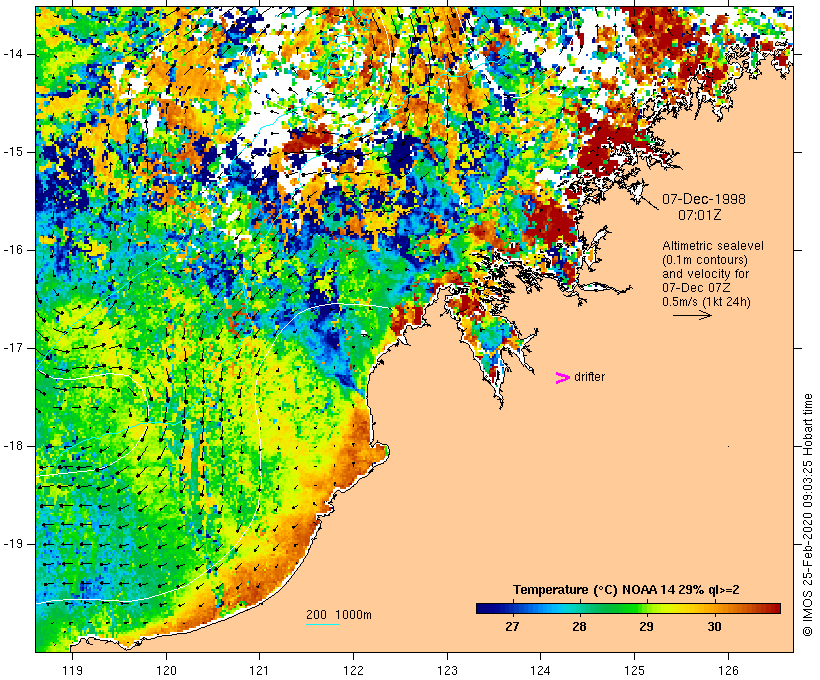Click the '(0.1m contours)' text line

(705, 260)
